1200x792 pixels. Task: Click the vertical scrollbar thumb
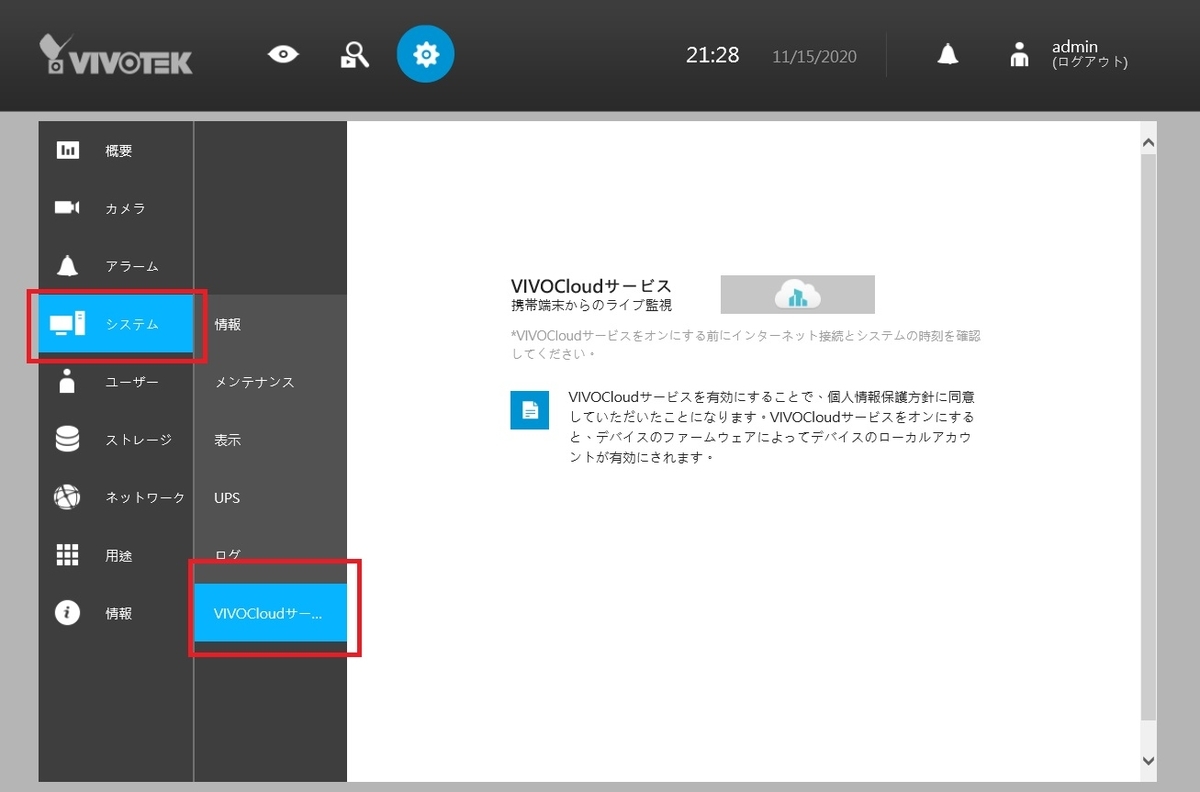pos(1148,436)
